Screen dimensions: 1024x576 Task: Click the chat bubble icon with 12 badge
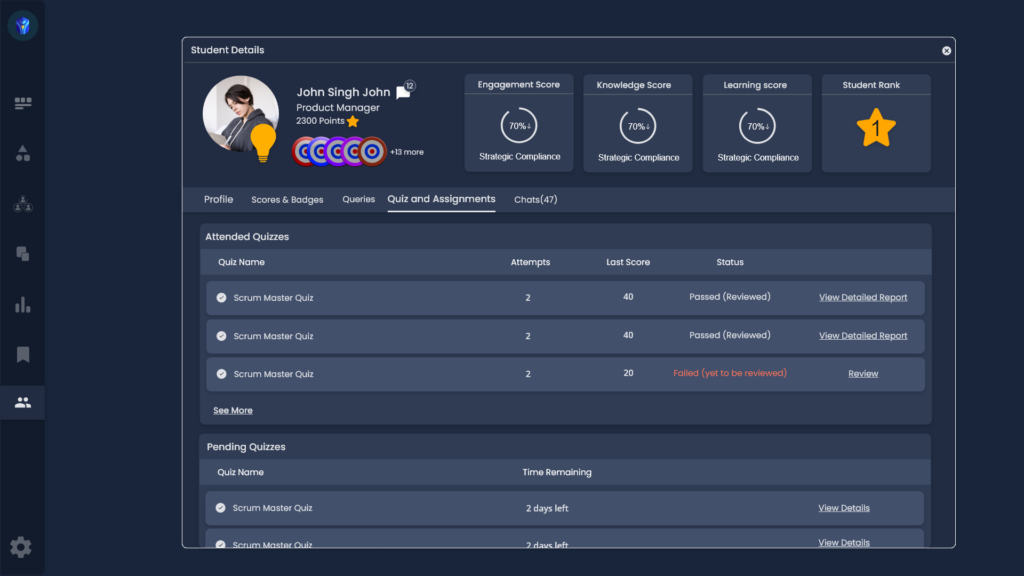click(404, 93)
